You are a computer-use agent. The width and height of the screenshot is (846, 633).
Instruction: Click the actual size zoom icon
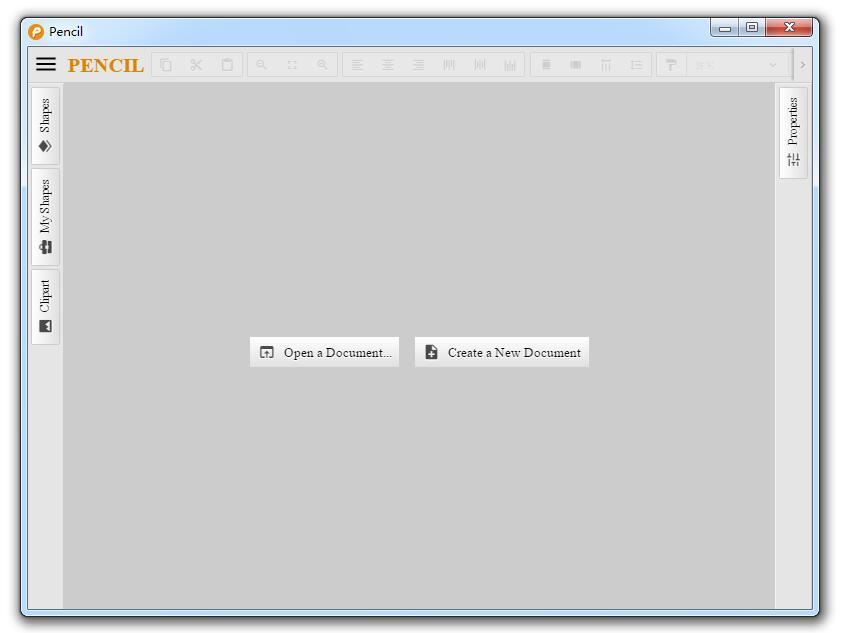292,65
